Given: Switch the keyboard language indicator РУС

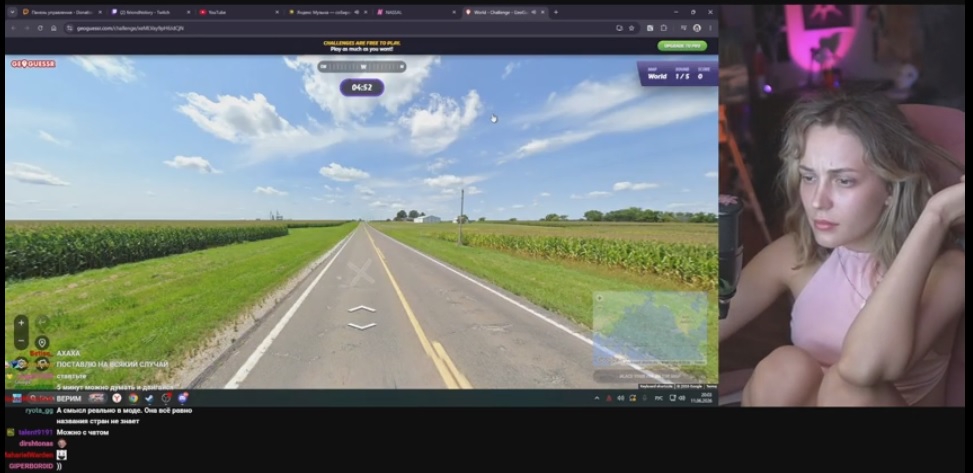Looking at the screenshot, I should pos(658,399).
